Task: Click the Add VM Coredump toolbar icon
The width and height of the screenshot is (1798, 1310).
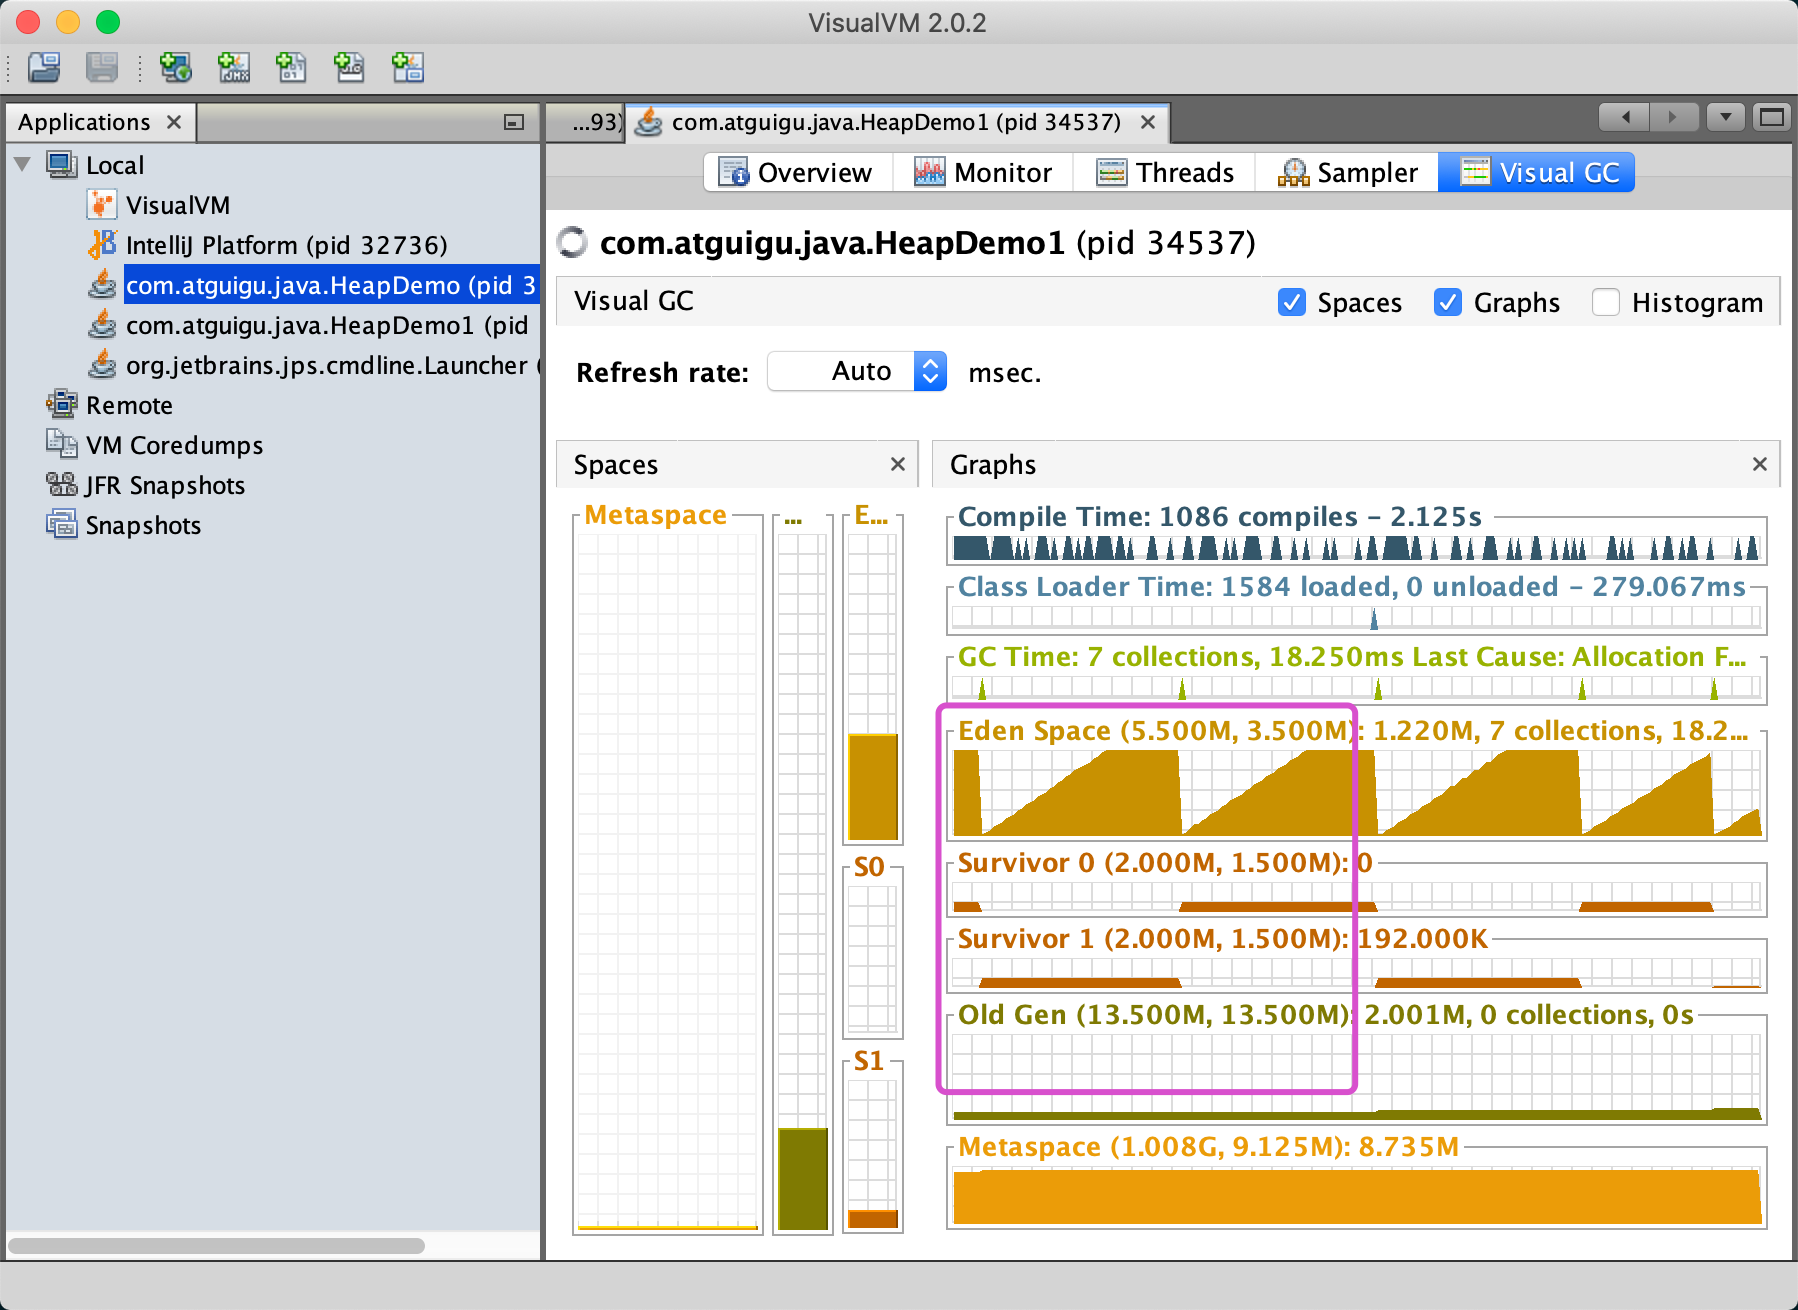Action: (291, 67)
